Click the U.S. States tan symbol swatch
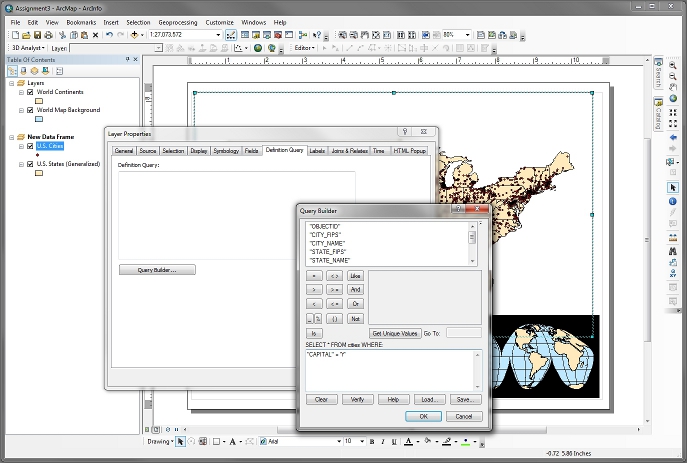The image size is (687, 463). pyautogui.click(x=39, y=173)
